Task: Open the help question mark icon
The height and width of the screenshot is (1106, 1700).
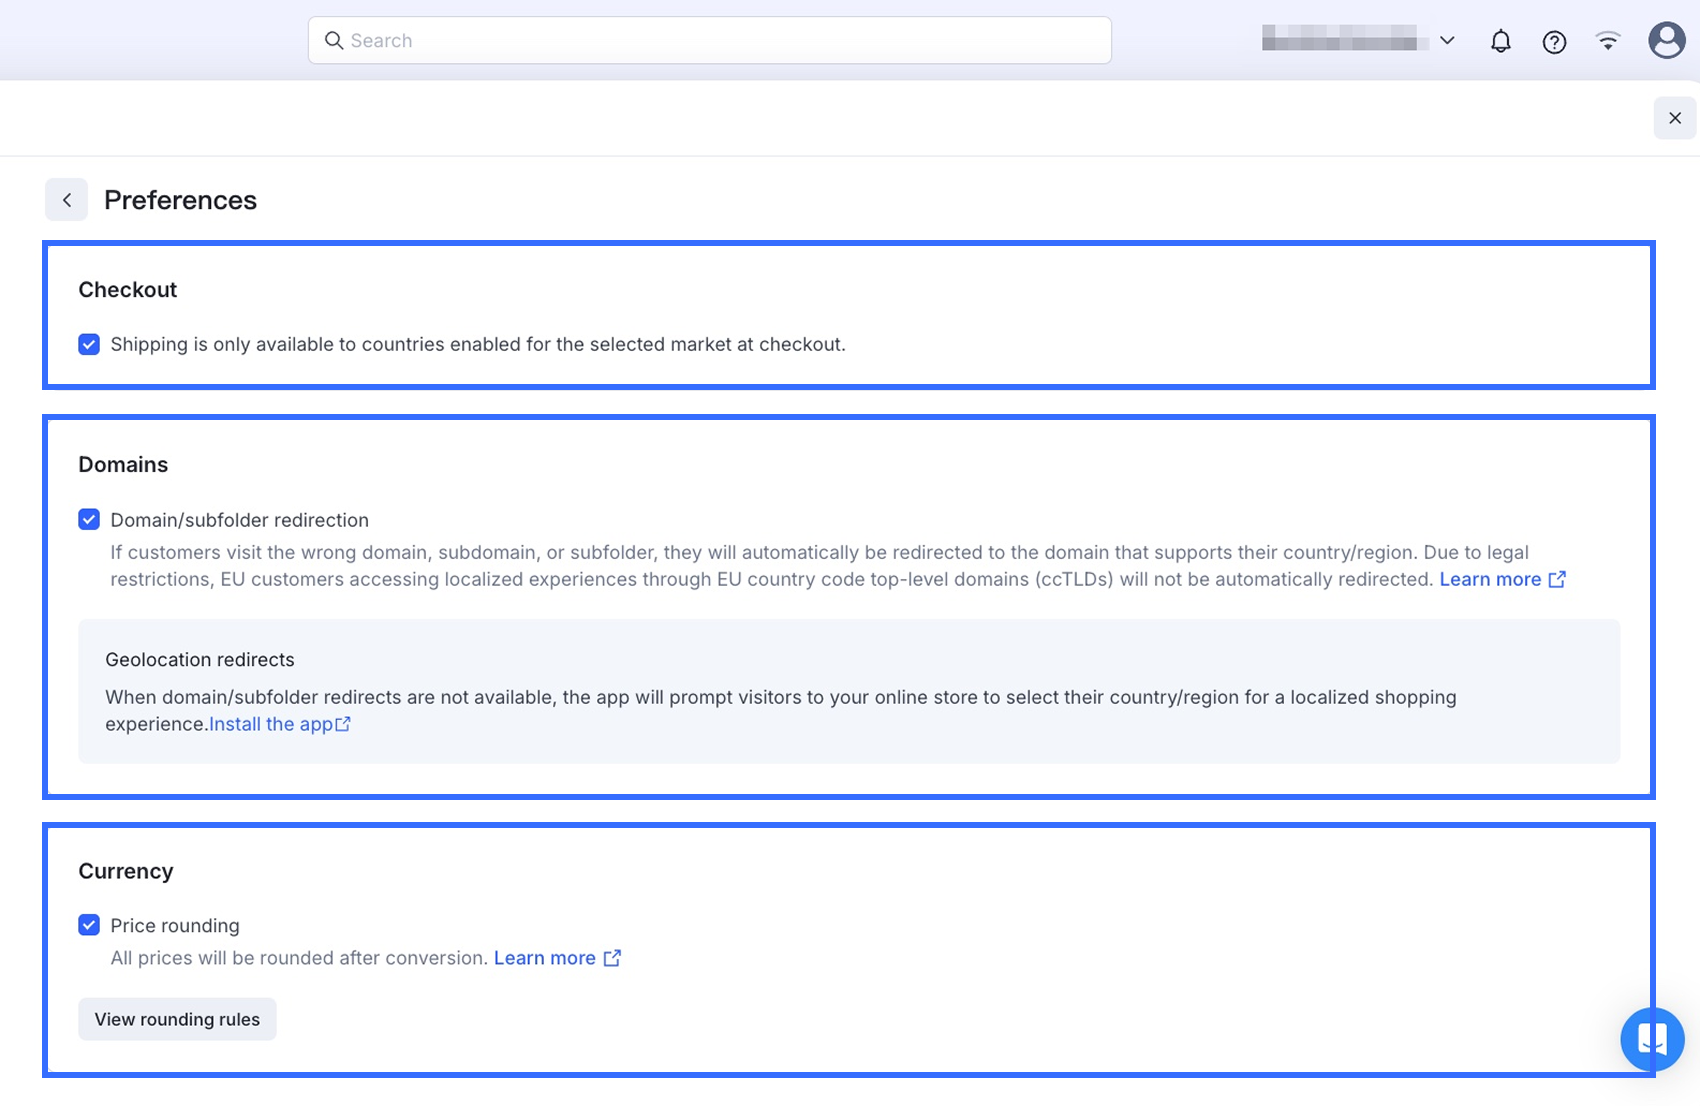Action: point(1554,41)
